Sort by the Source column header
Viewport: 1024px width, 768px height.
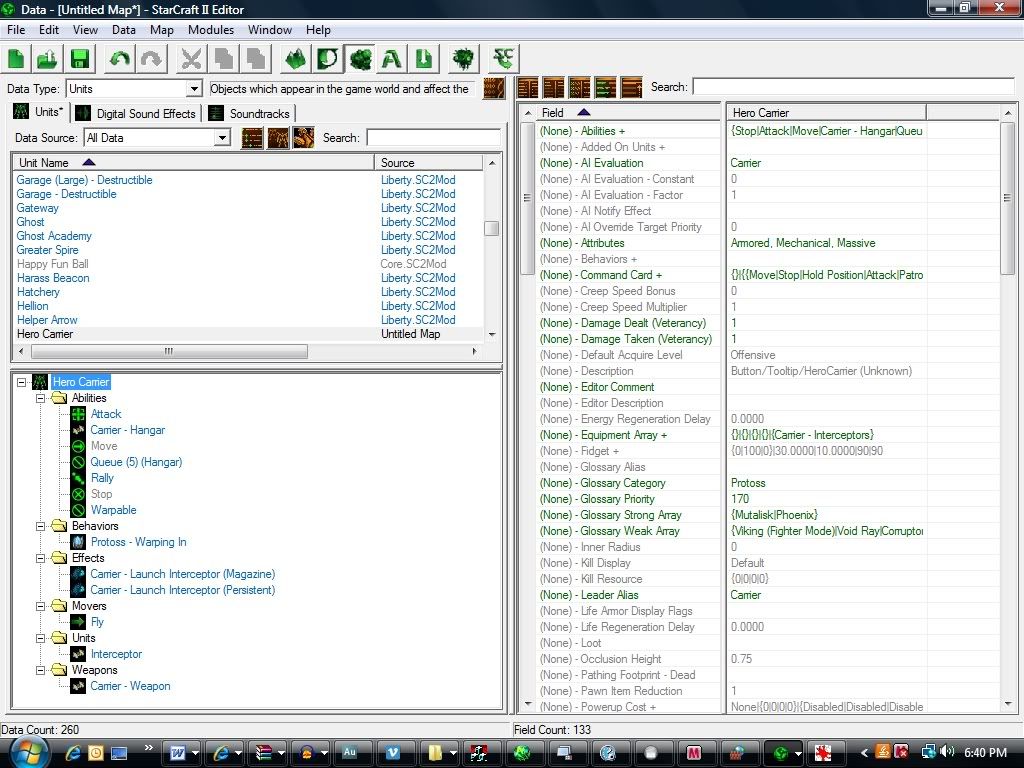[x=428, y=163]
